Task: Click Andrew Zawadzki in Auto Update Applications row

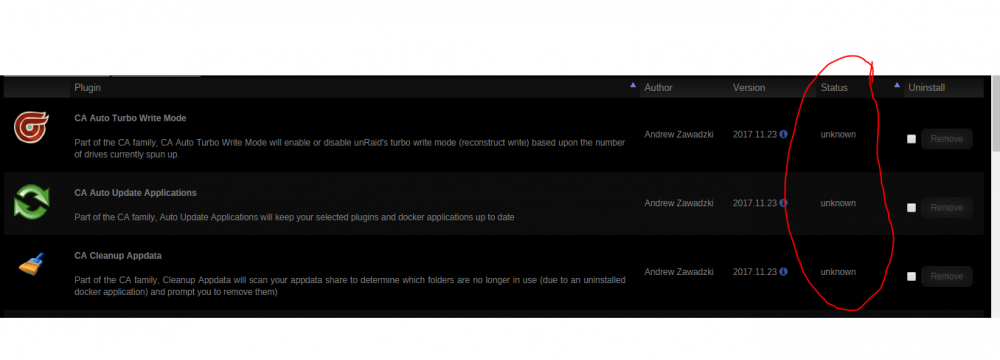Action: point(679,203)
